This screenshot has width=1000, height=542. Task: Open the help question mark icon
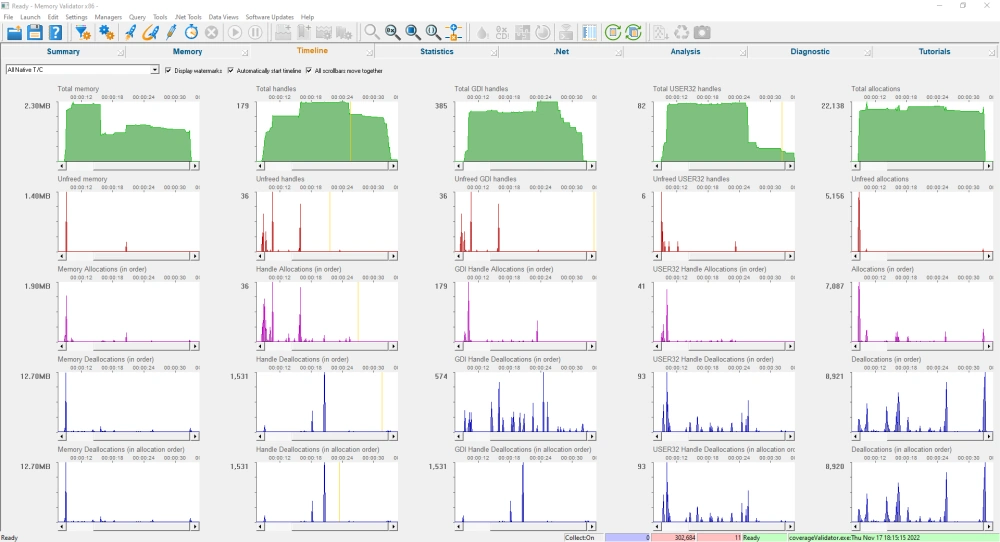55,33
